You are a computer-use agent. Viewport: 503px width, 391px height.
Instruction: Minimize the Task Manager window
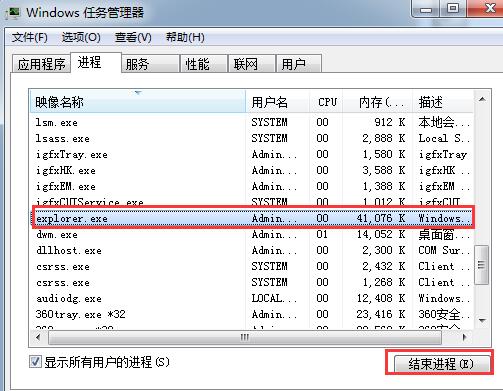coord(426,8)
